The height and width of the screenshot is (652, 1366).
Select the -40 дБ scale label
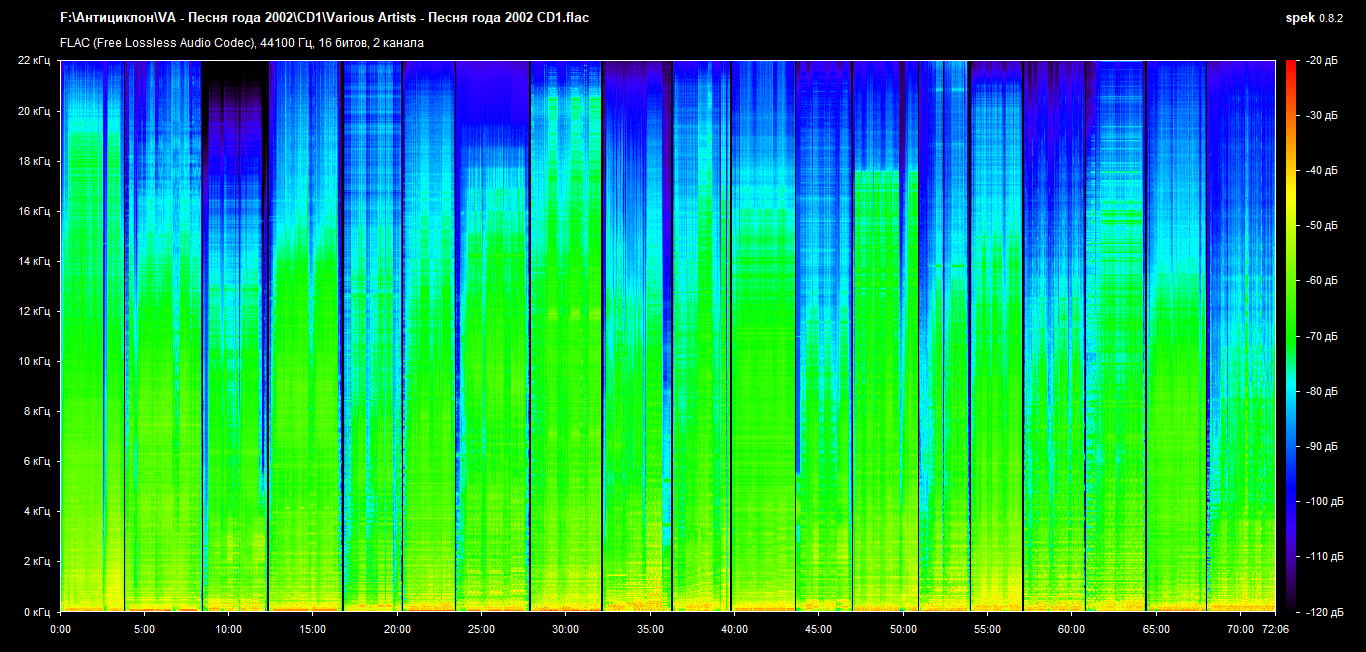1320,171
